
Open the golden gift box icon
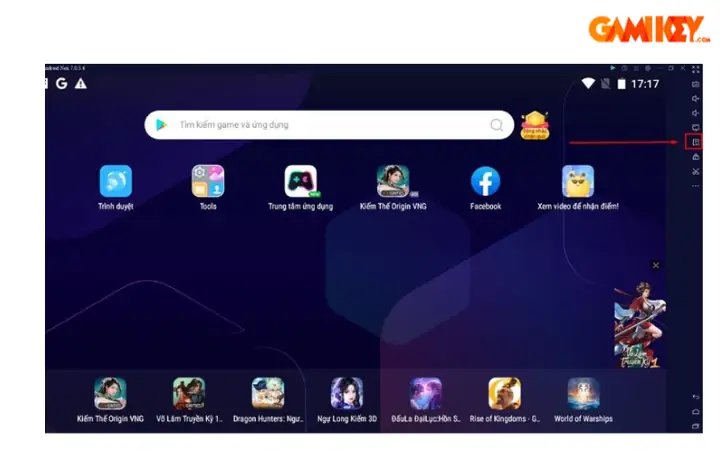coord(535,125)
